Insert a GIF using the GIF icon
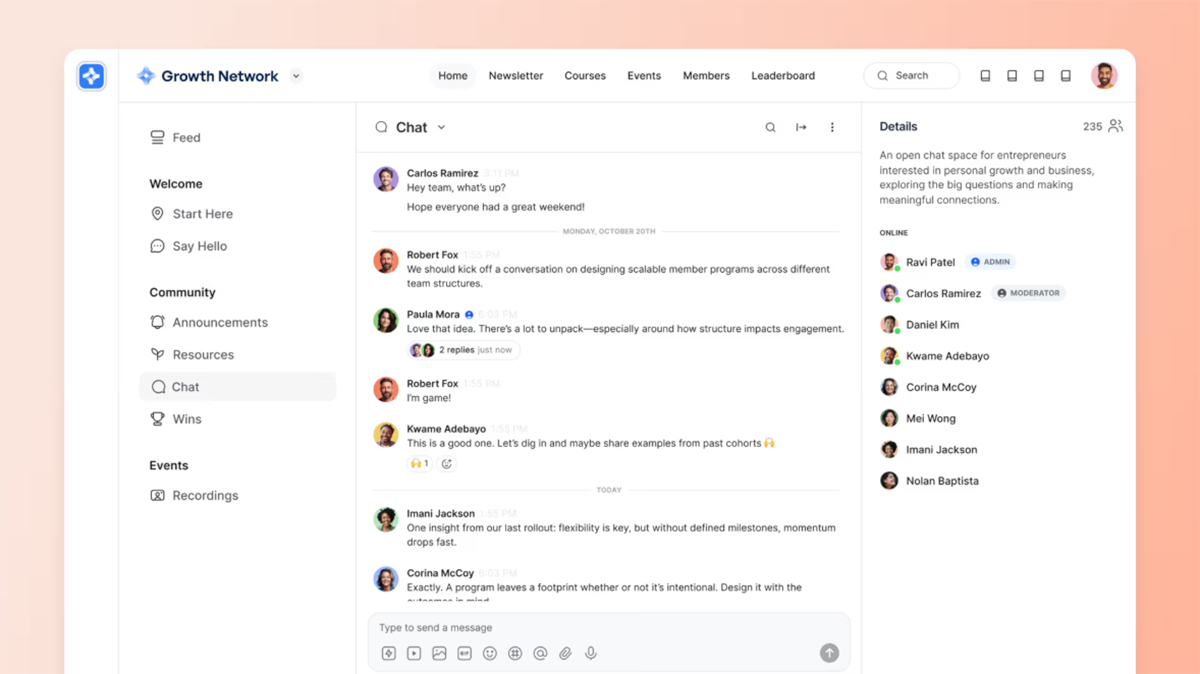The height and width of the screenshot is (674, 1200). pos(464,653)
